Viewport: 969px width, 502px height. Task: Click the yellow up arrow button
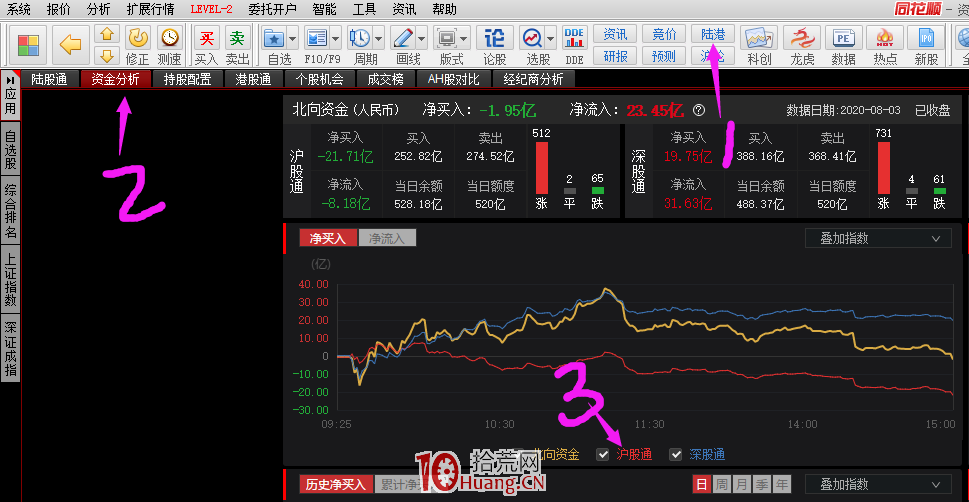(108, 35)
